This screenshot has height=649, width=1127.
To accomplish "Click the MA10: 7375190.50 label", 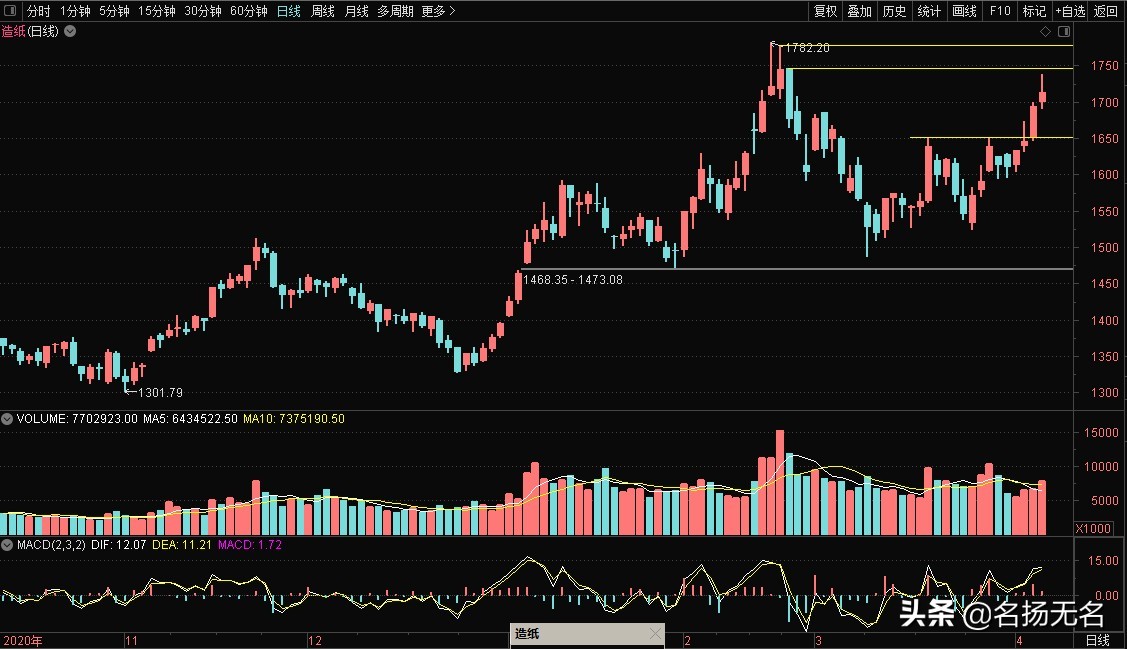I will 294,418.
